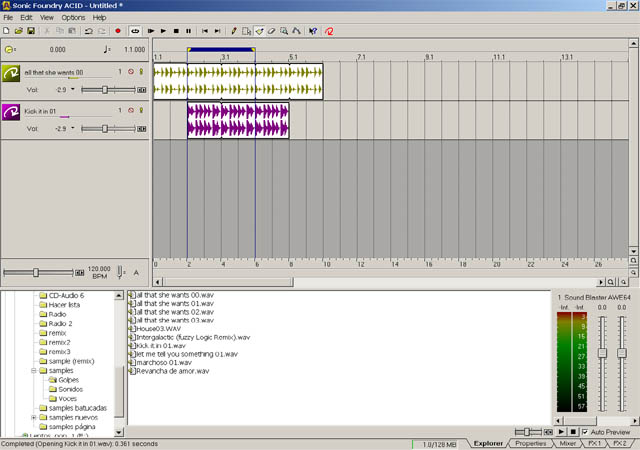Click the clock icon beside the 0.000 time
This screenshot has width=640, height=450.
pyautogui.click(x=9, y=49)
